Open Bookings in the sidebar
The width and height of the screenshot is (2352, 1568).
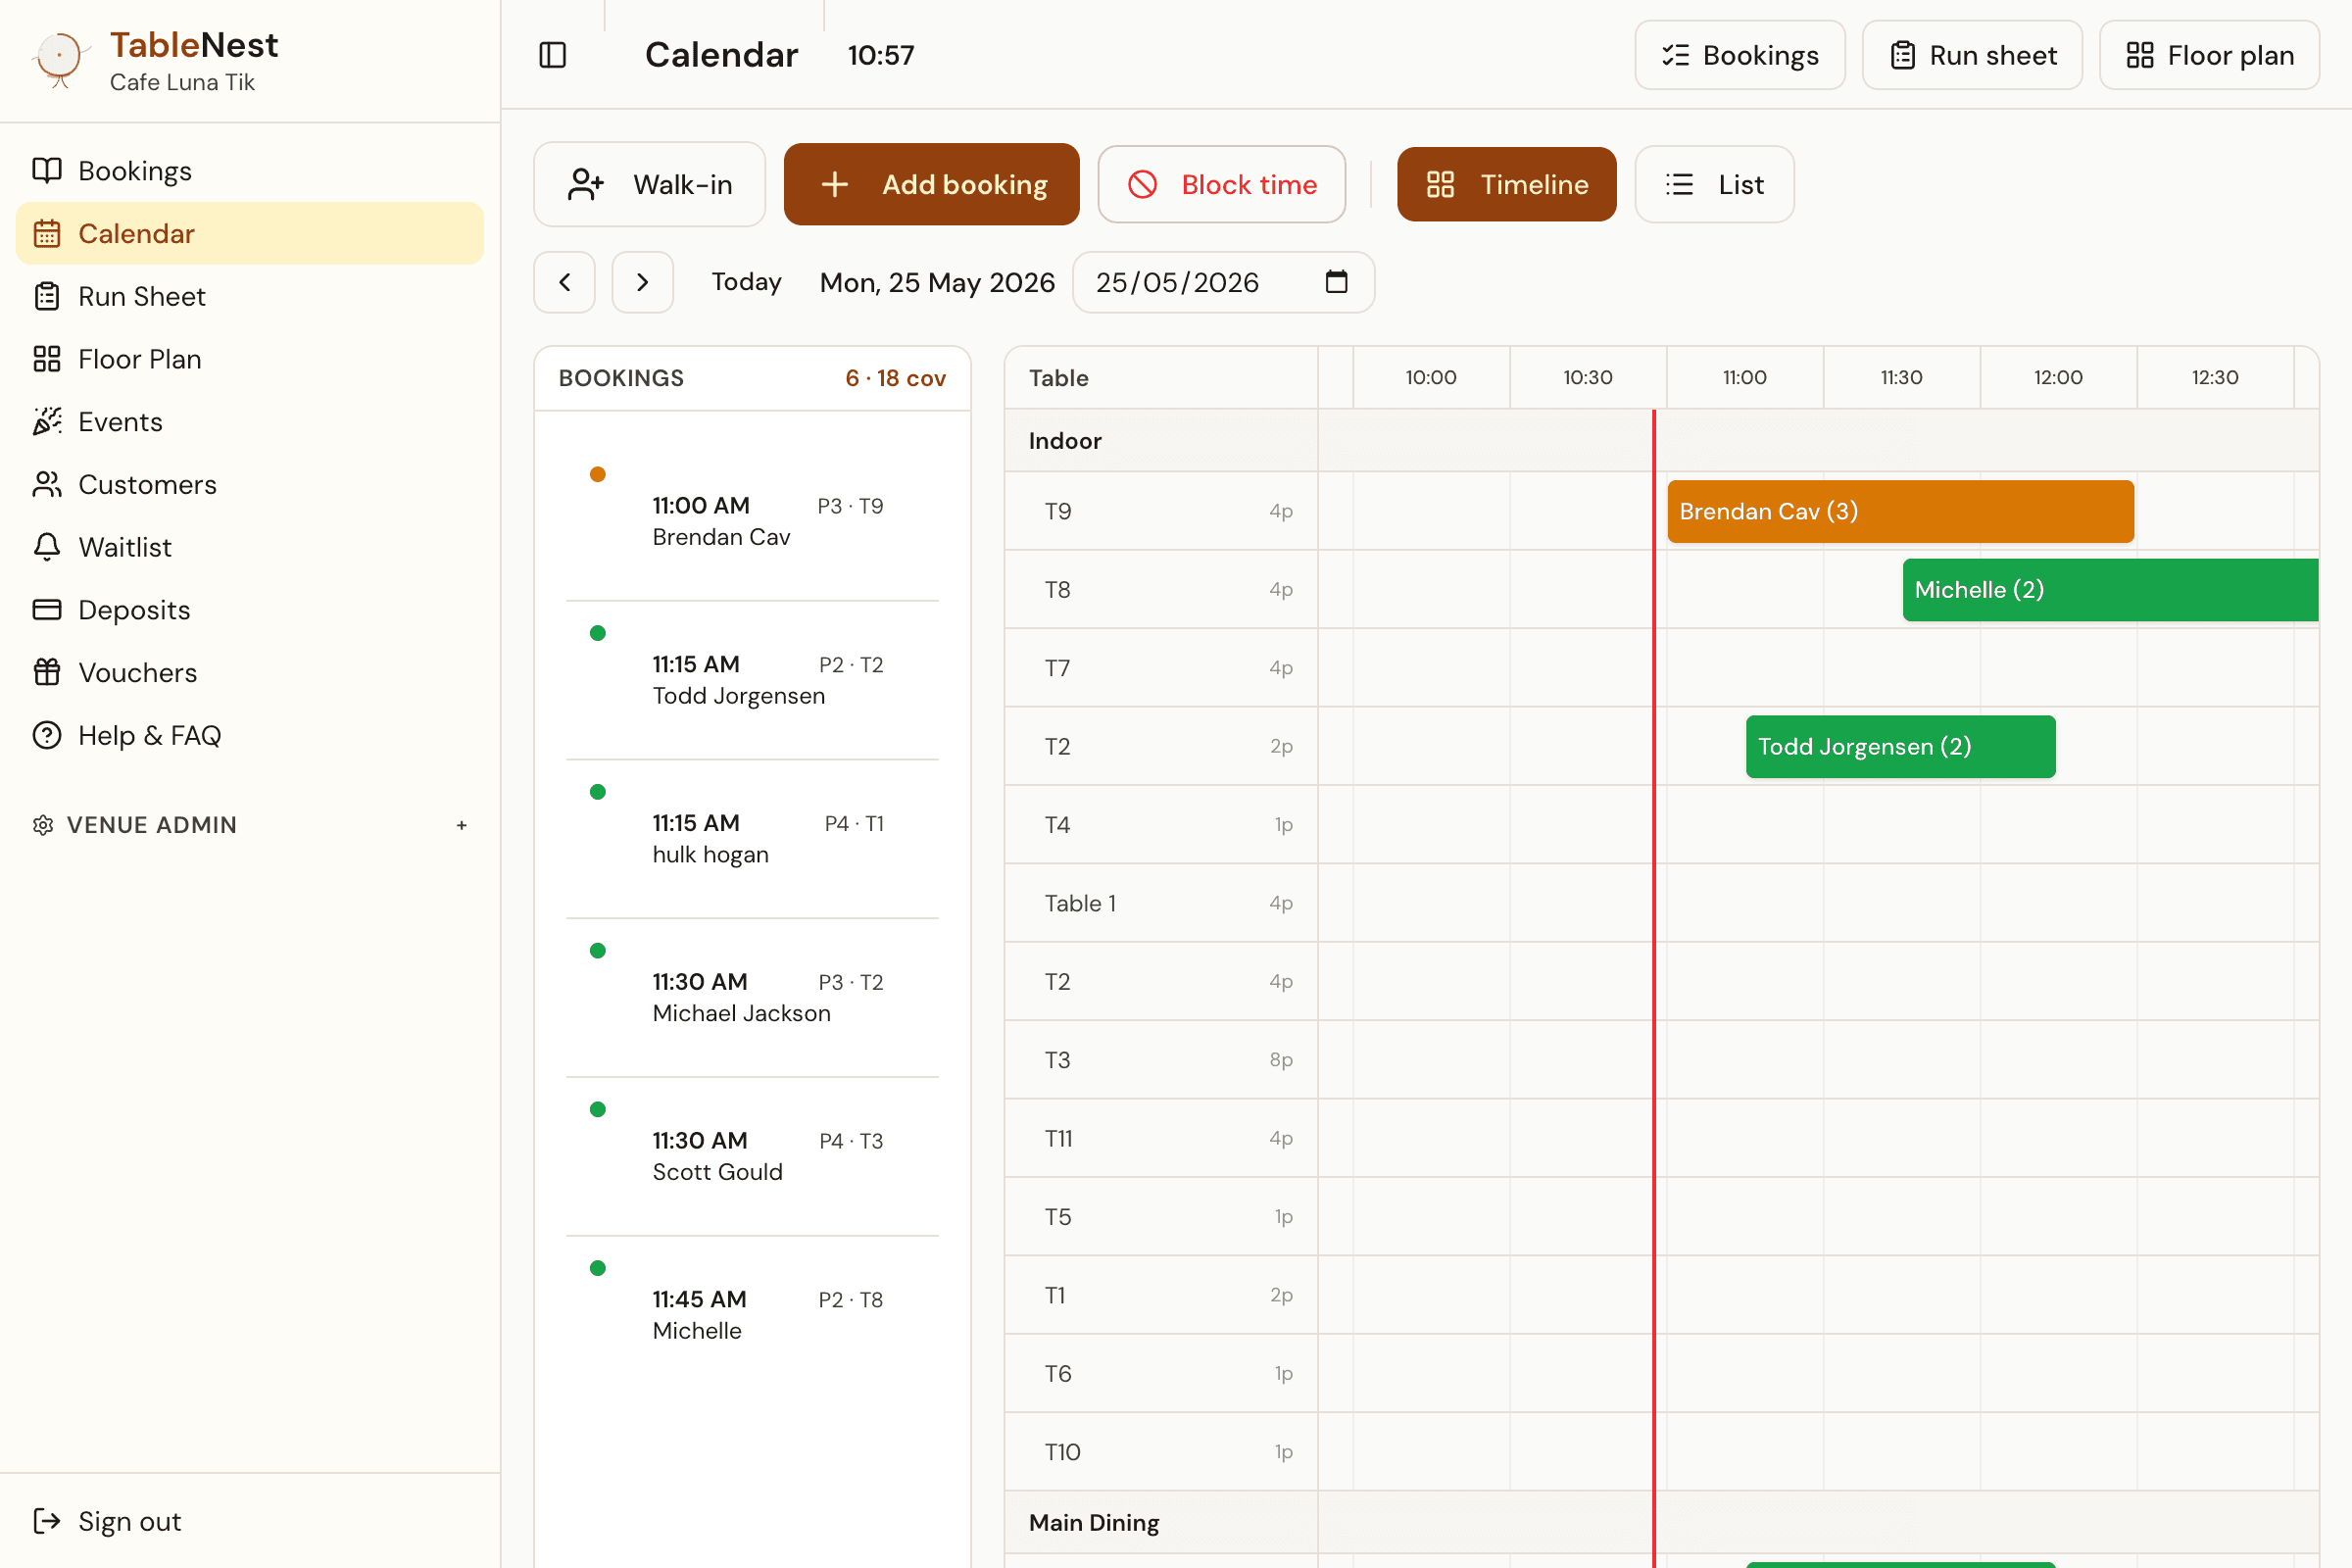250,171
